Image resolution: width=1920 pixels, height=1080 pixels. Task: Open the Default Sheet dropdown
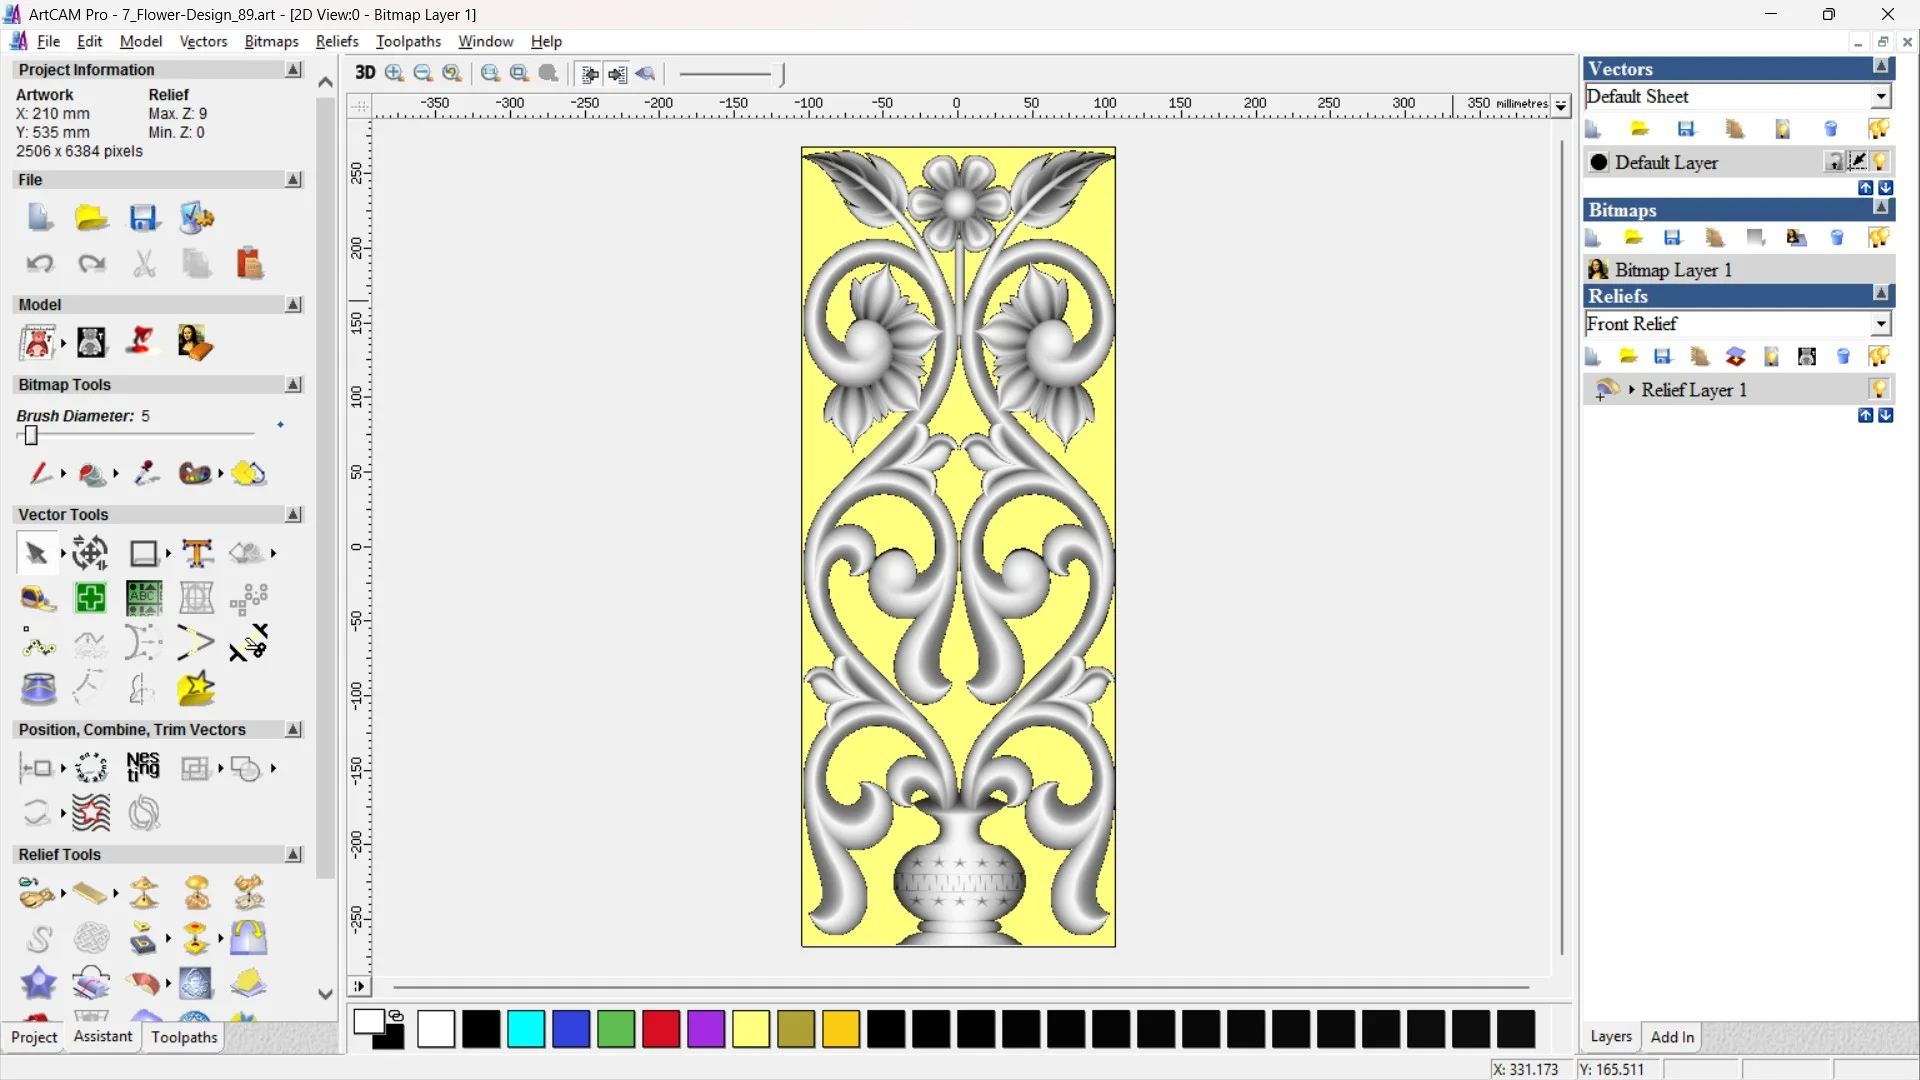pyautogui.click(x=1882, y=96)
